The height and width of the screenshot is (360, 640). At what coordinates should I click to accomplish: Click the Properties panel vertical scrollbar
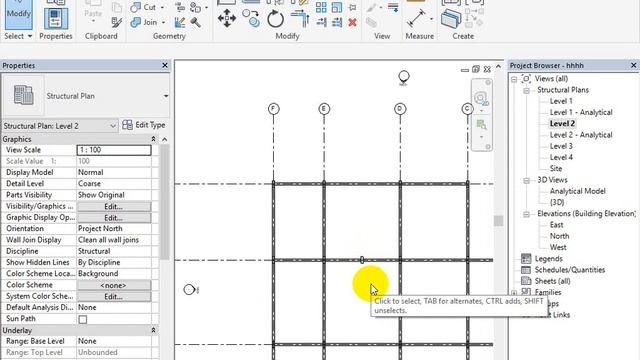[164, 202]
